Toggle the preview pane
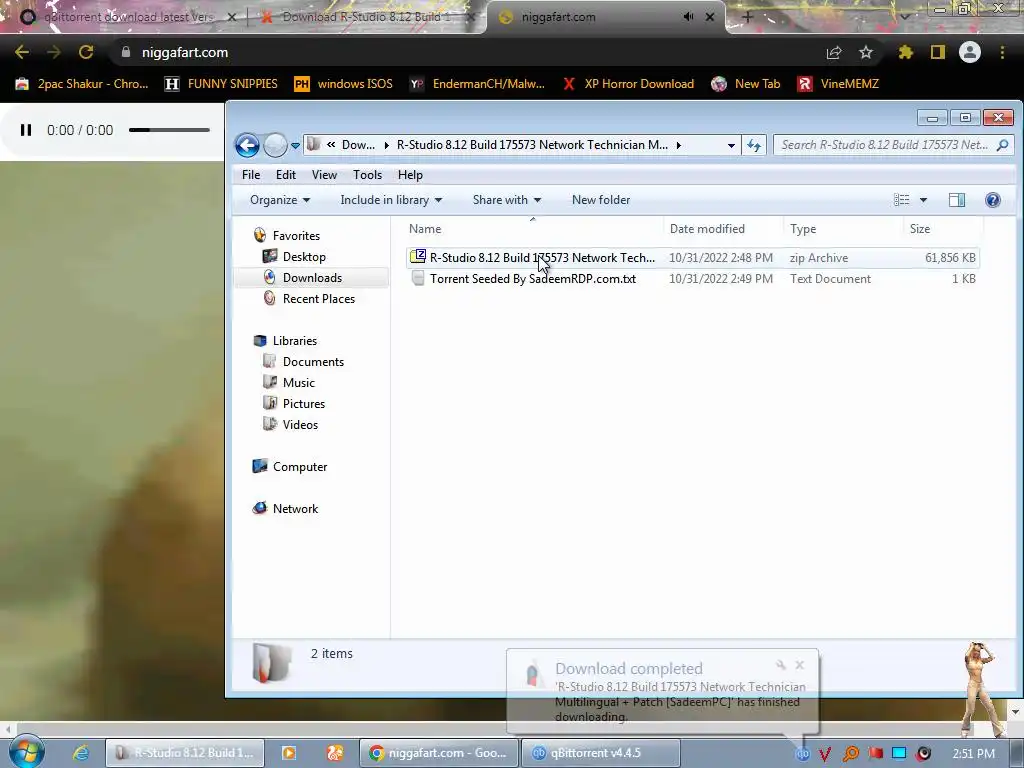This screenshot has height=768, width=1024. pyautogui.click(x=957, y=200)
